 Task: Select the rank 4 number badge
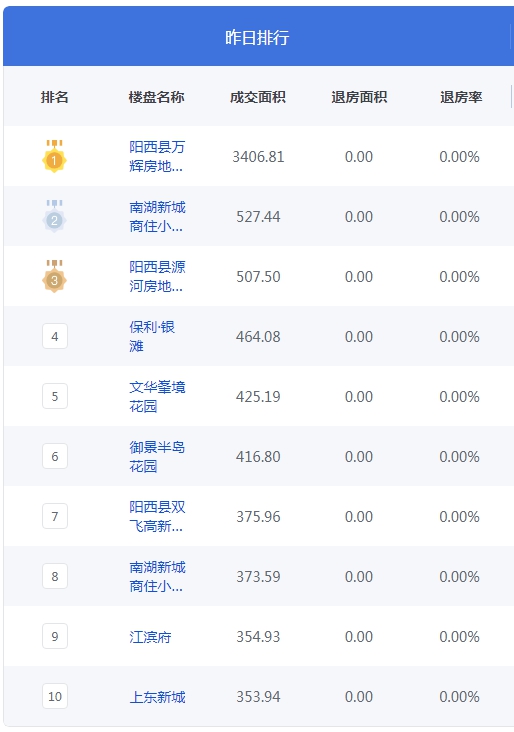tap(55, 336)
